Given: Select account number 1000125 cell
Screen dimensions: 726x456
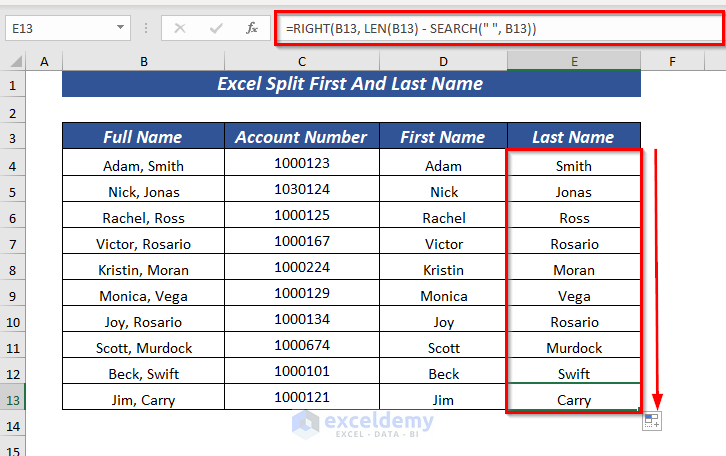Looking at the screenshot, I should (x=302, y=215).
